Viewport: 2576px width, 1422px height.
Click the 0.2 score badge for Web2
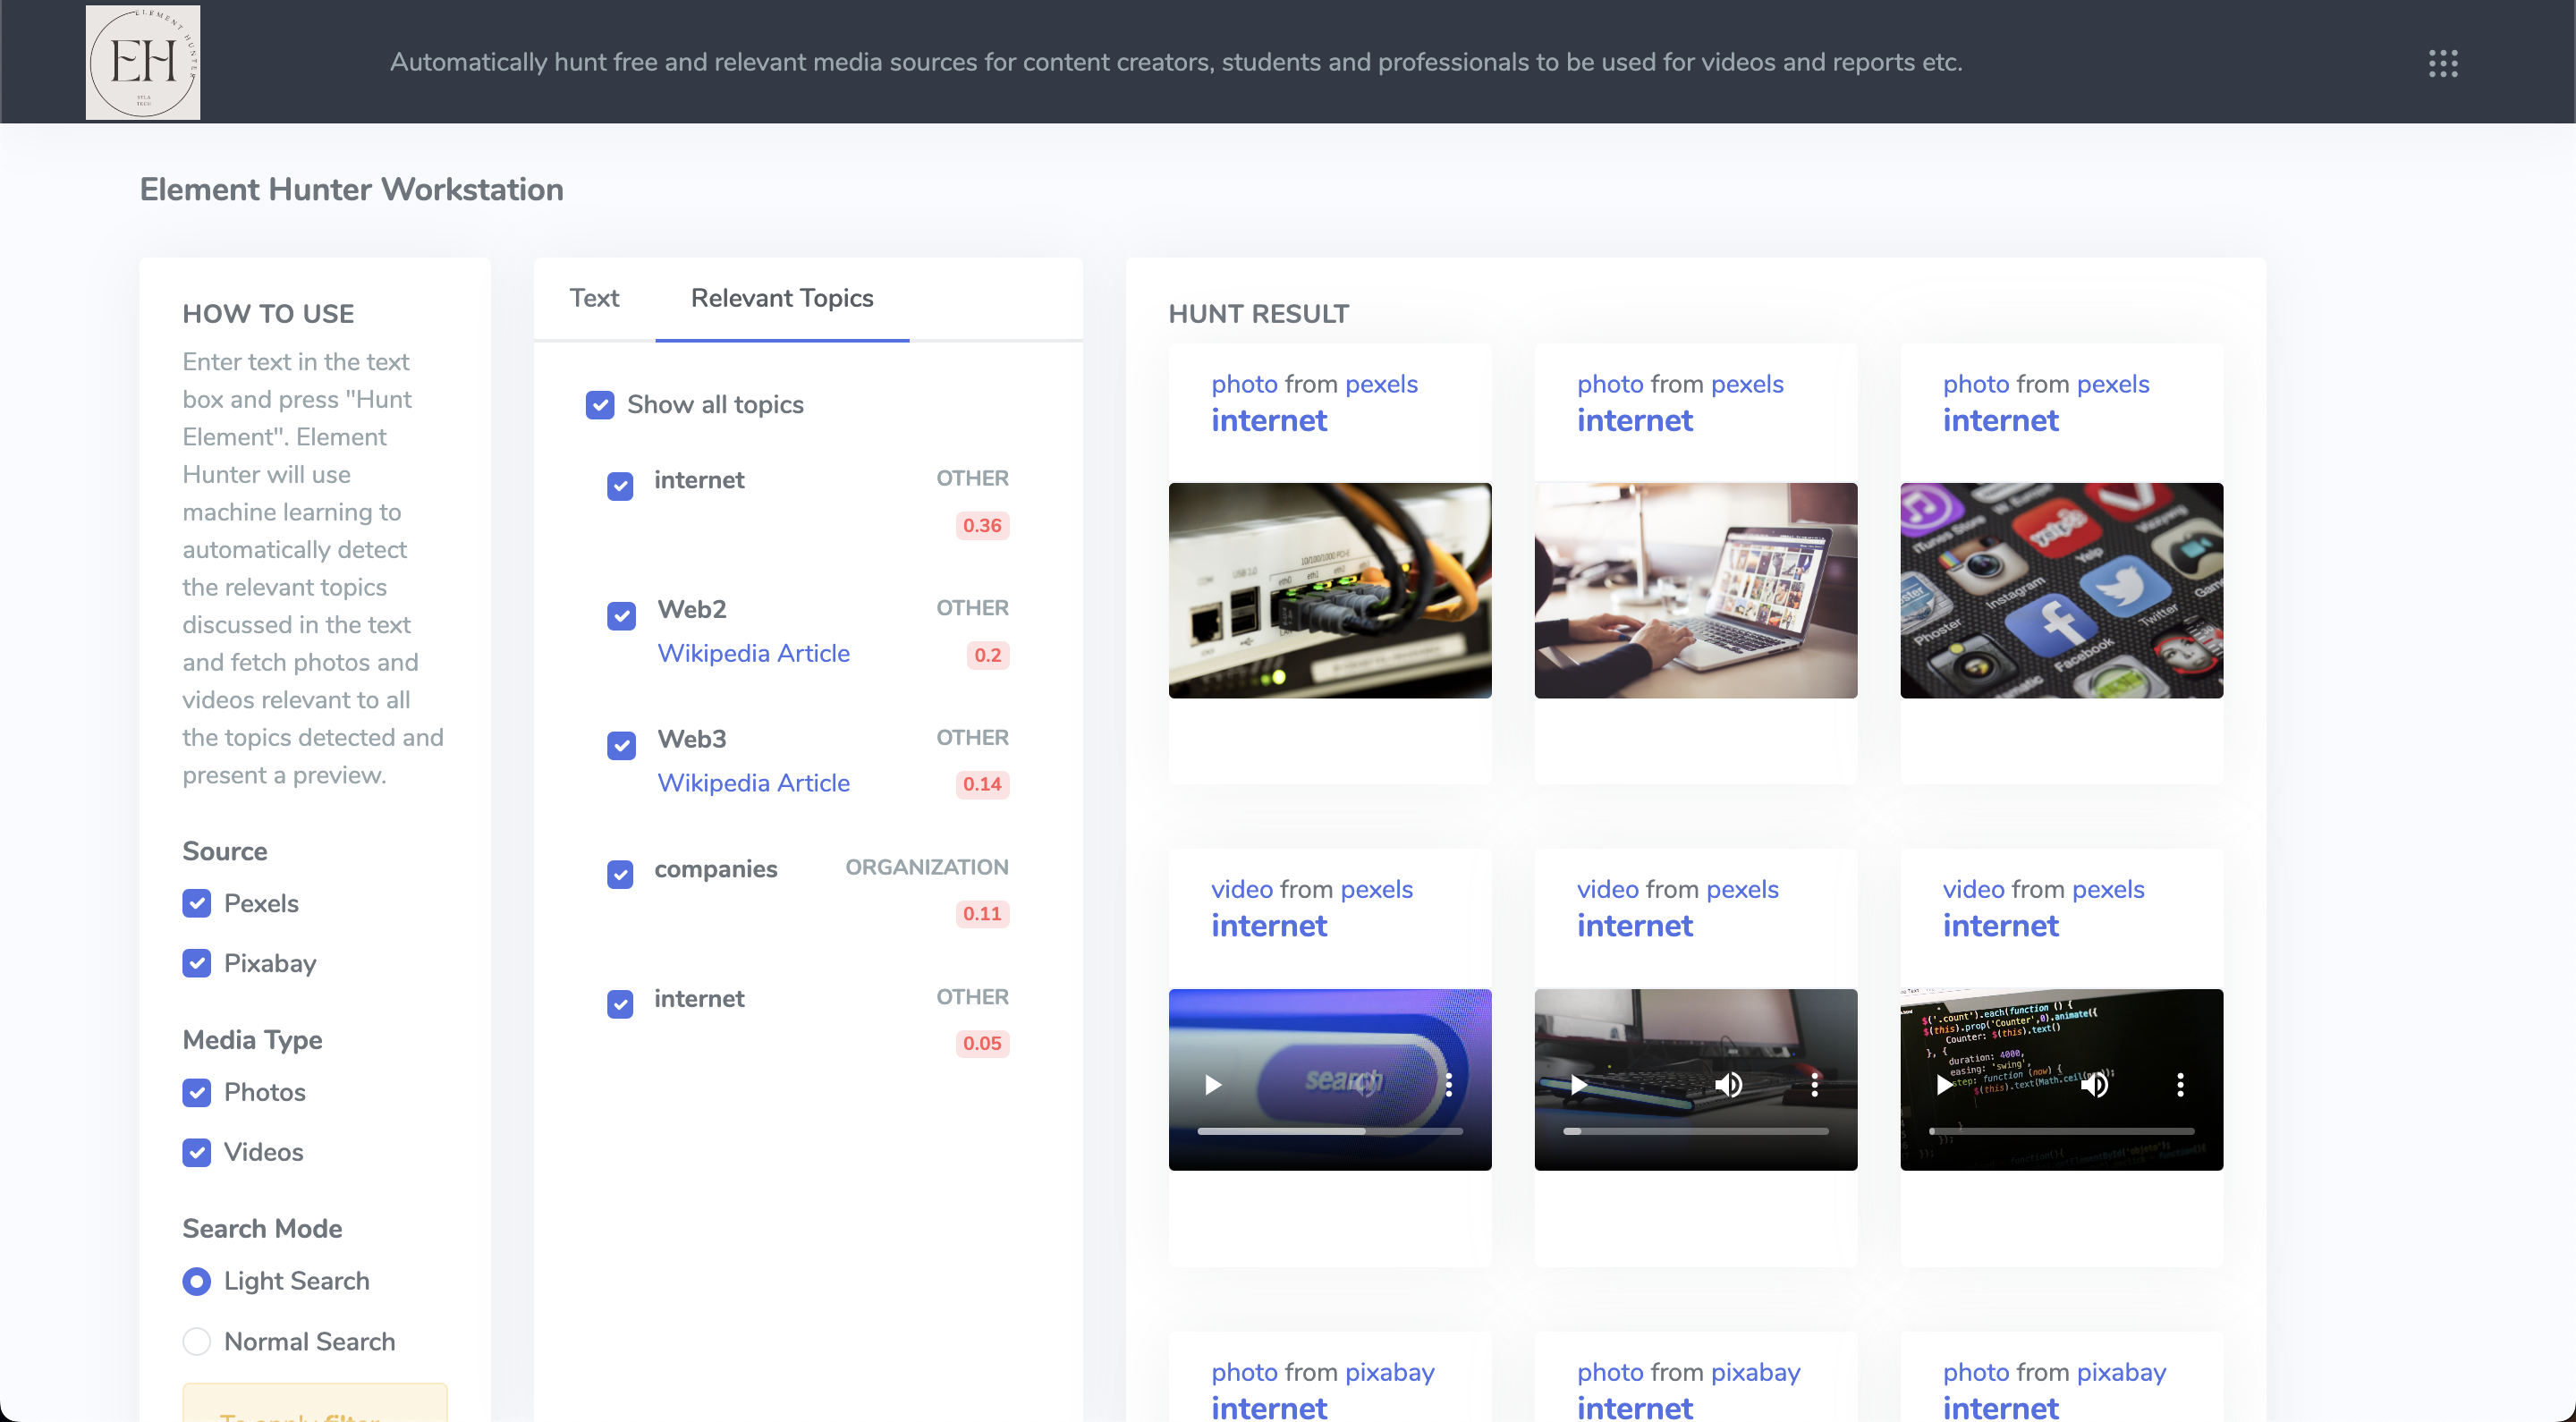click(987, 655)
